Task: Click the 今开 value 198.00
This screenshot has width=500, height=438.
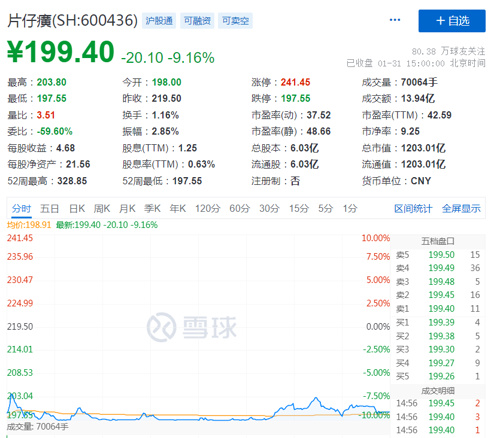Action: [166, 82]
